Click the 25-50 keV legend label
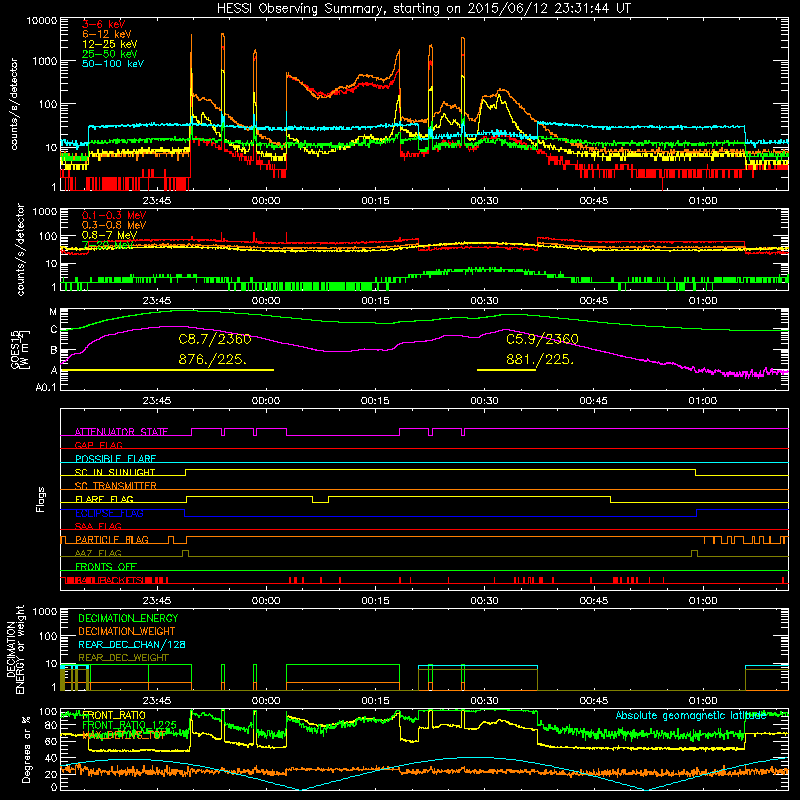Viewport: 800px width, 800px height. (x=110, y=54)
